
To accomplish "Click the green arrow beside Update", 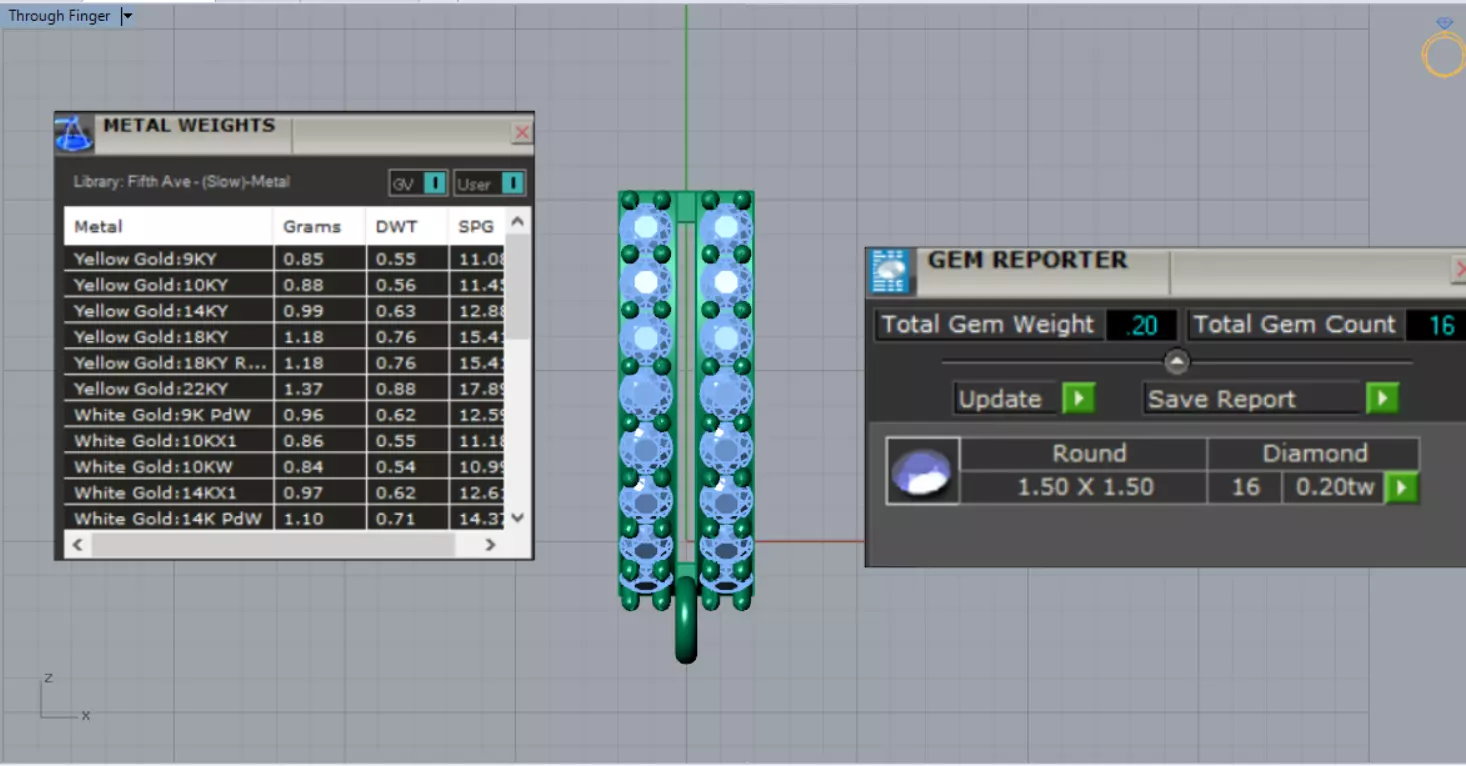I will [x=1078, y=399].
